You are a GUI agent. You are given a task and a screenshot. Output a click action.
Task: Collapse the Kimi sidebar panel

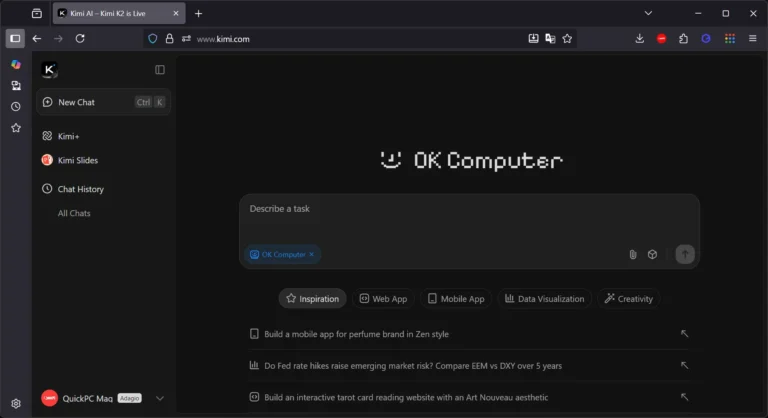[x=160, y=70]
